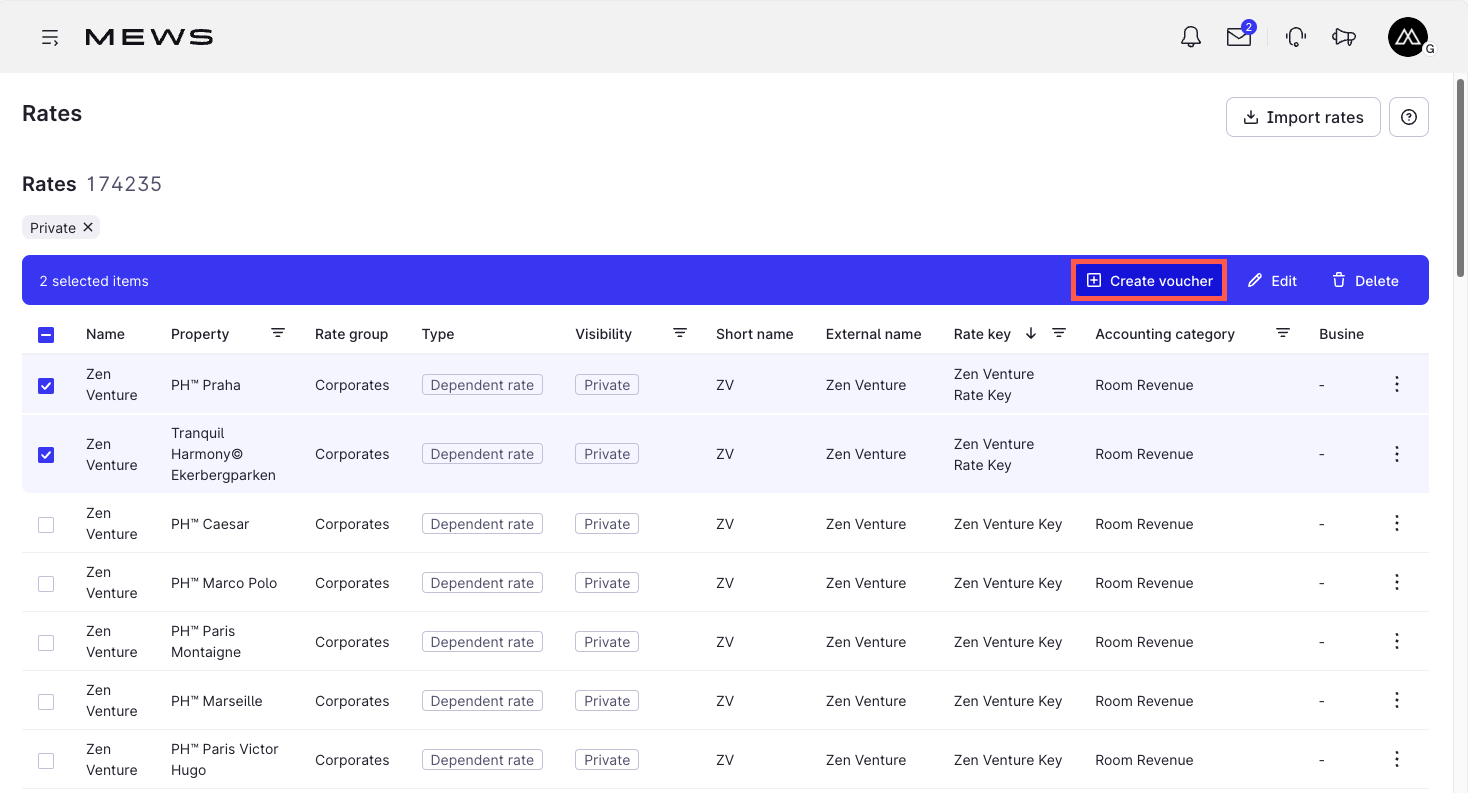Click the Name column header
The image size is (1468, 793).
[x=105, y=334]
